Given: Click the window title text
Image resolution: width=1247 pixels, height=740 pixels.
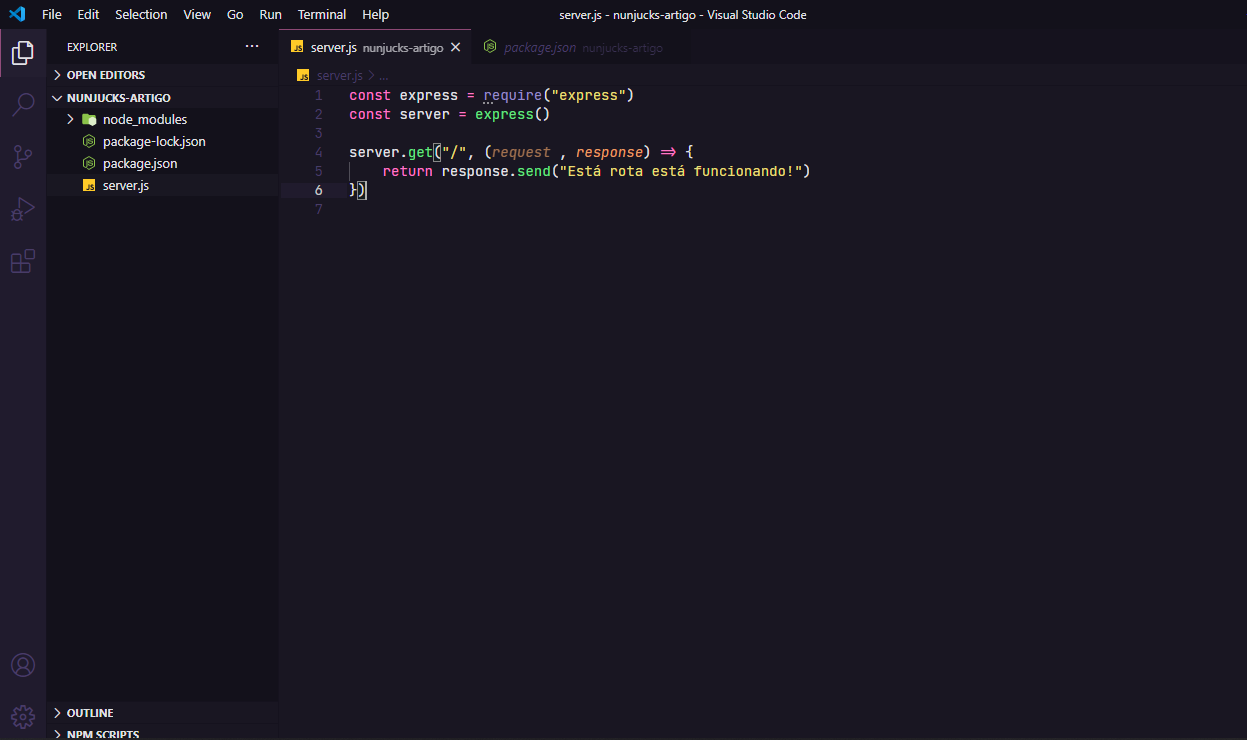Looking at the screenshot, I should click(x=683, y=14).
